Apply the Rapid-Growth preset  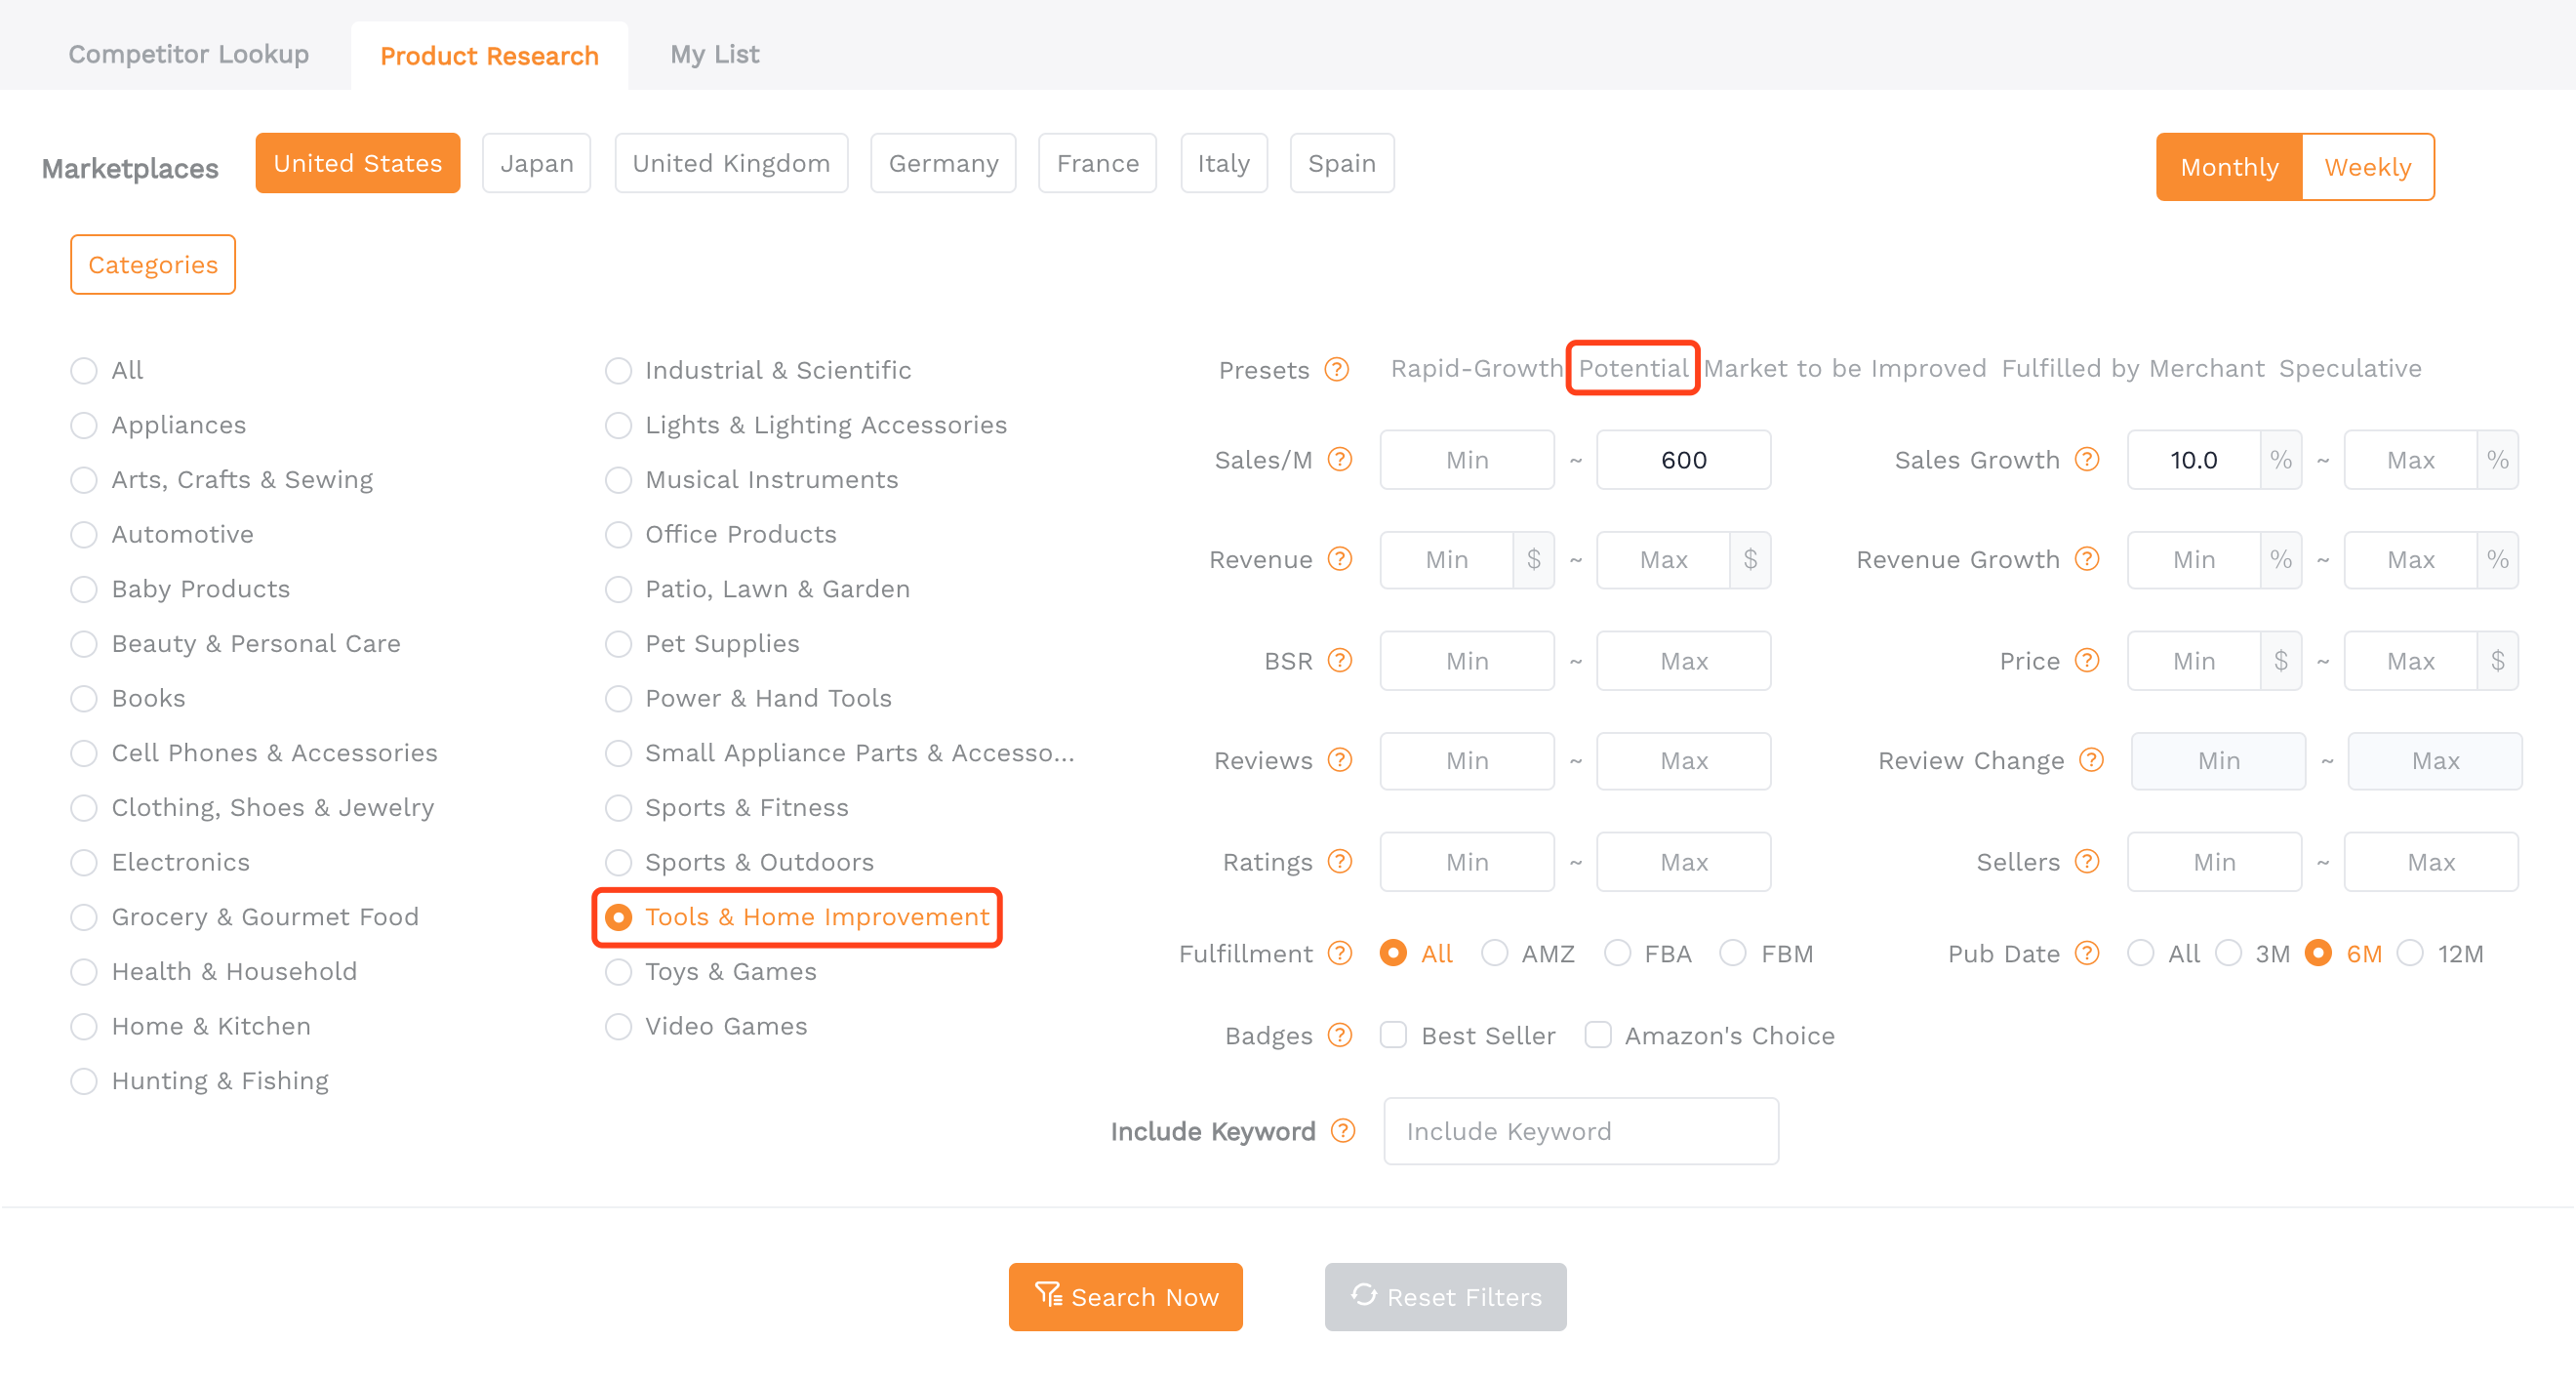tap(1476, 369)
